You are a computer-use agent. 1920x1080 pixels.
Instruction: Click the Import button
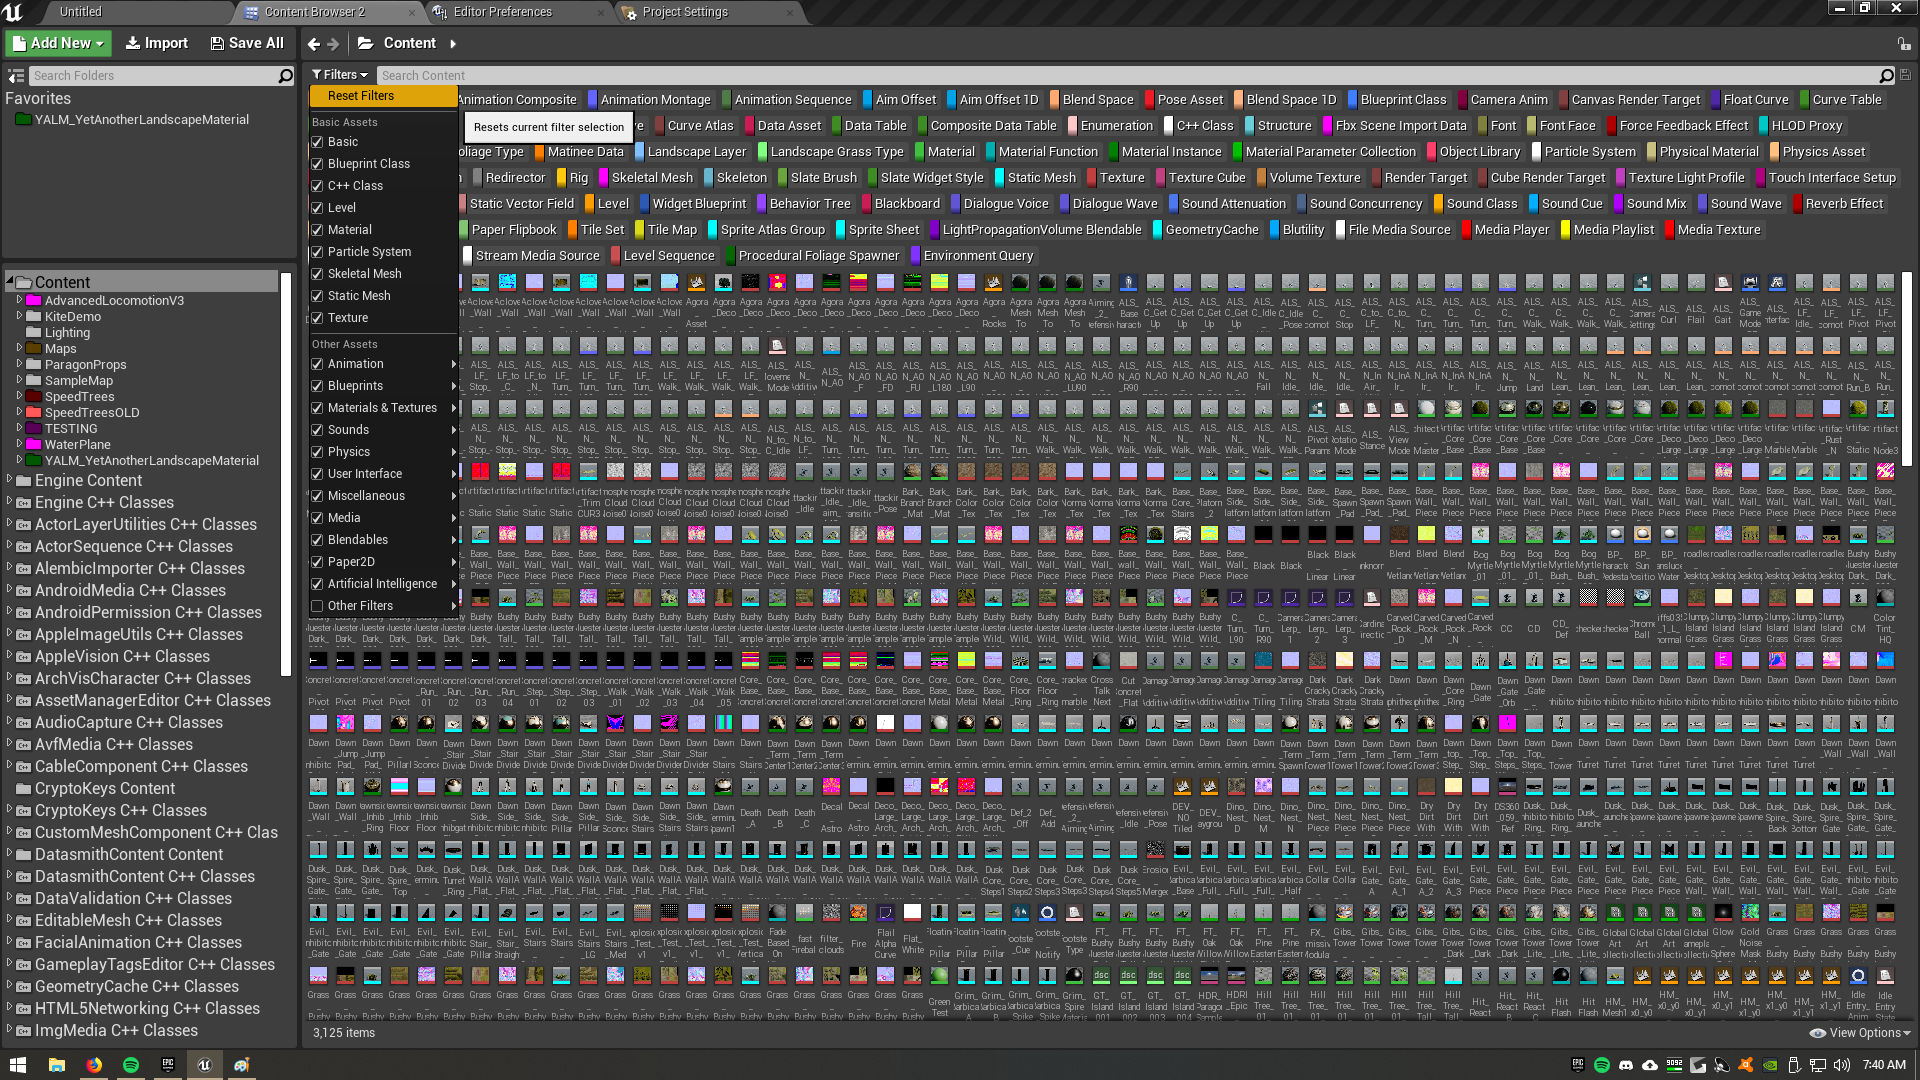pos(156,44)
